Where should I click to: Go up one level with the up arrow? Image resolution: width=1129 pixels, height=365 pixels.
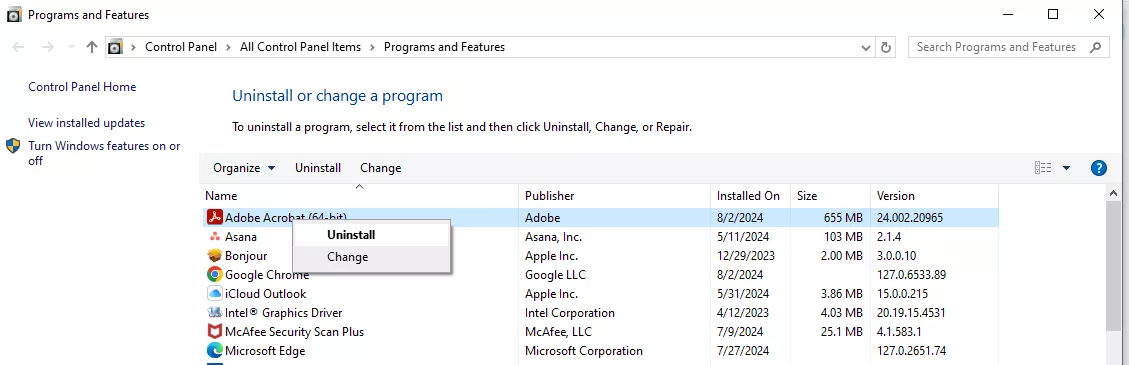pyautogui.click(x=91, y=48)
